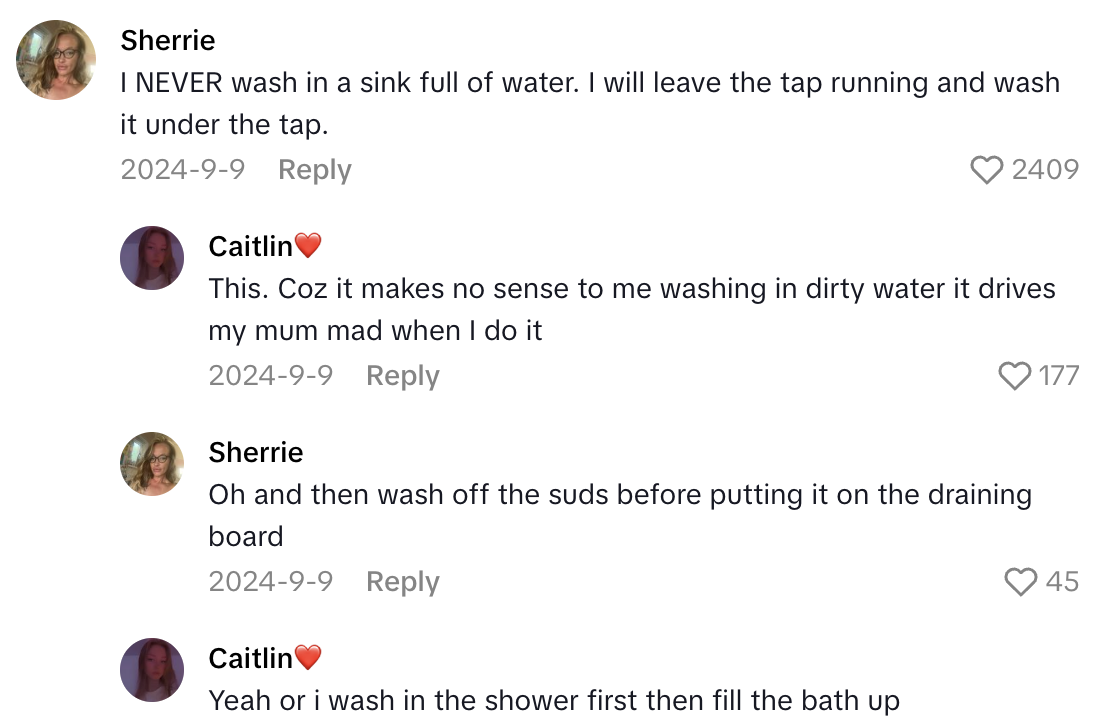The height and width of the screenshot is (726, 1120).
Task: Like Sherrie's top comment via the heart icon
Action: pyautogui.click(x=985, y=170)
